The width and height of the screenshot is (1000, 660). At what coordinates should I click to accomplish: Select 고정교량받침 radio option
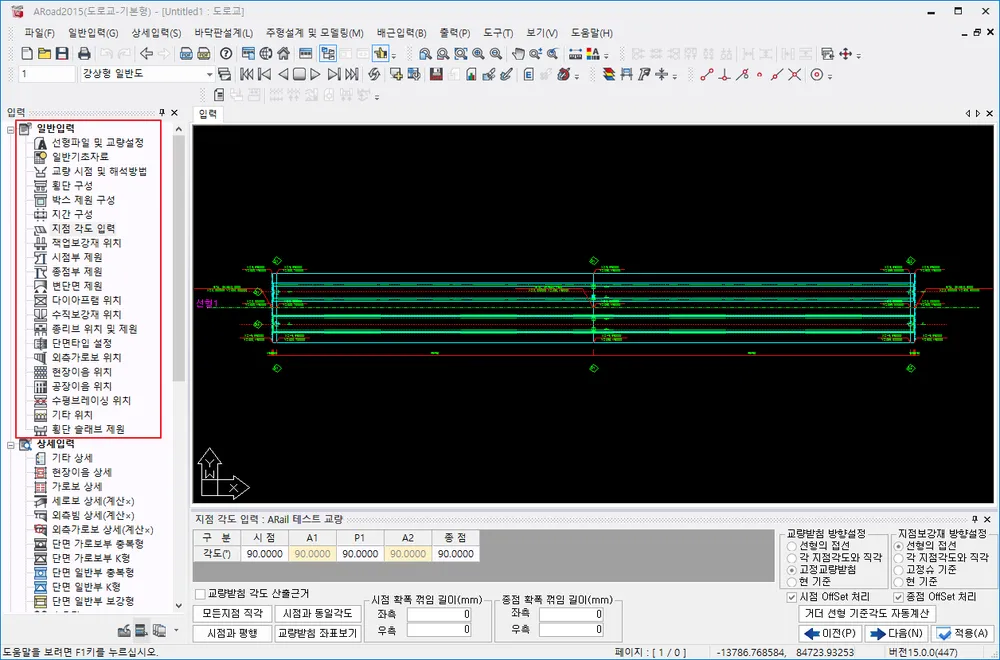(x=791, y=569)
